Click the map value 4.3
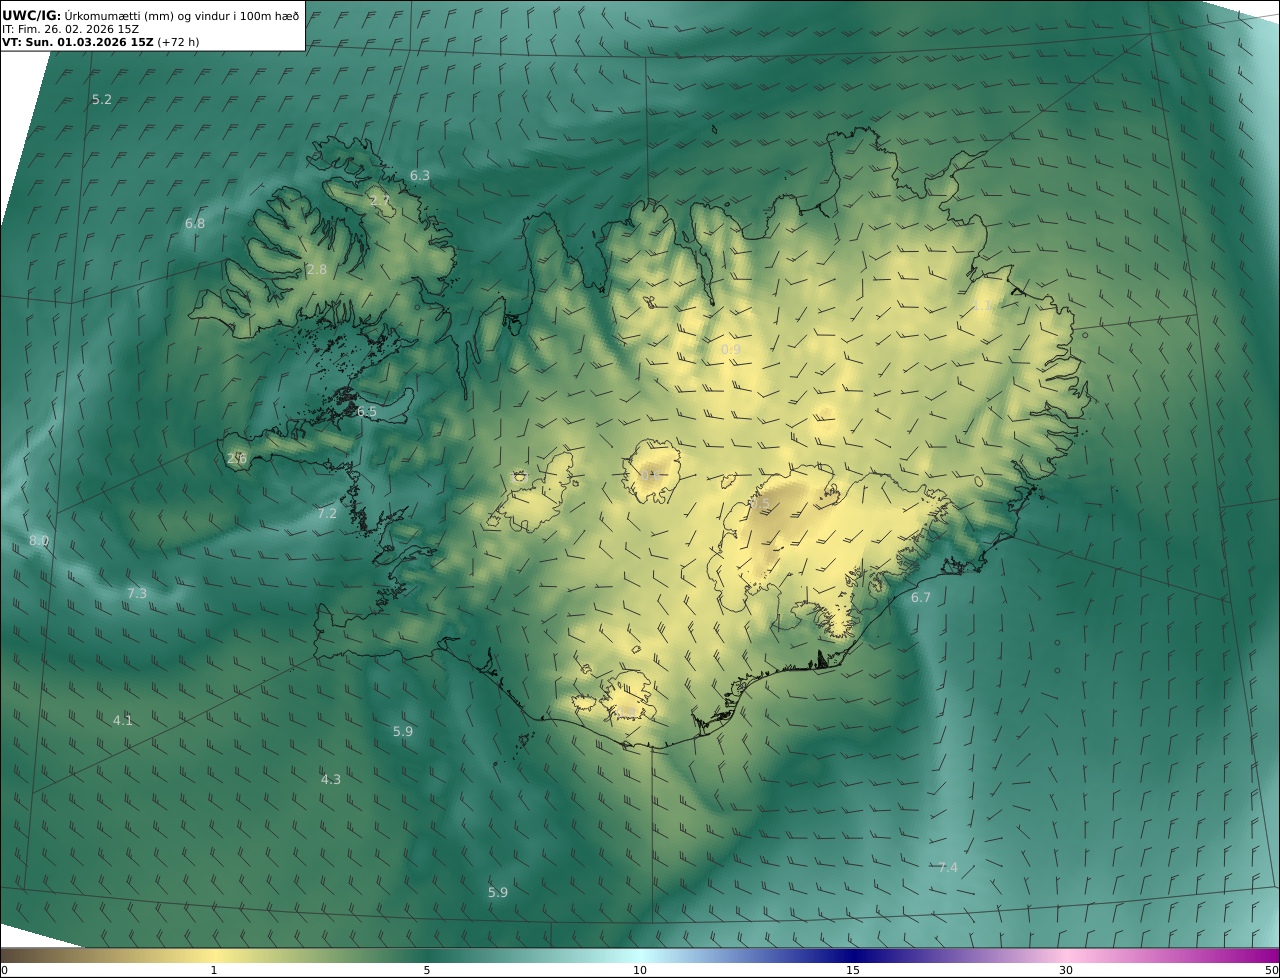 click(330, 780)
